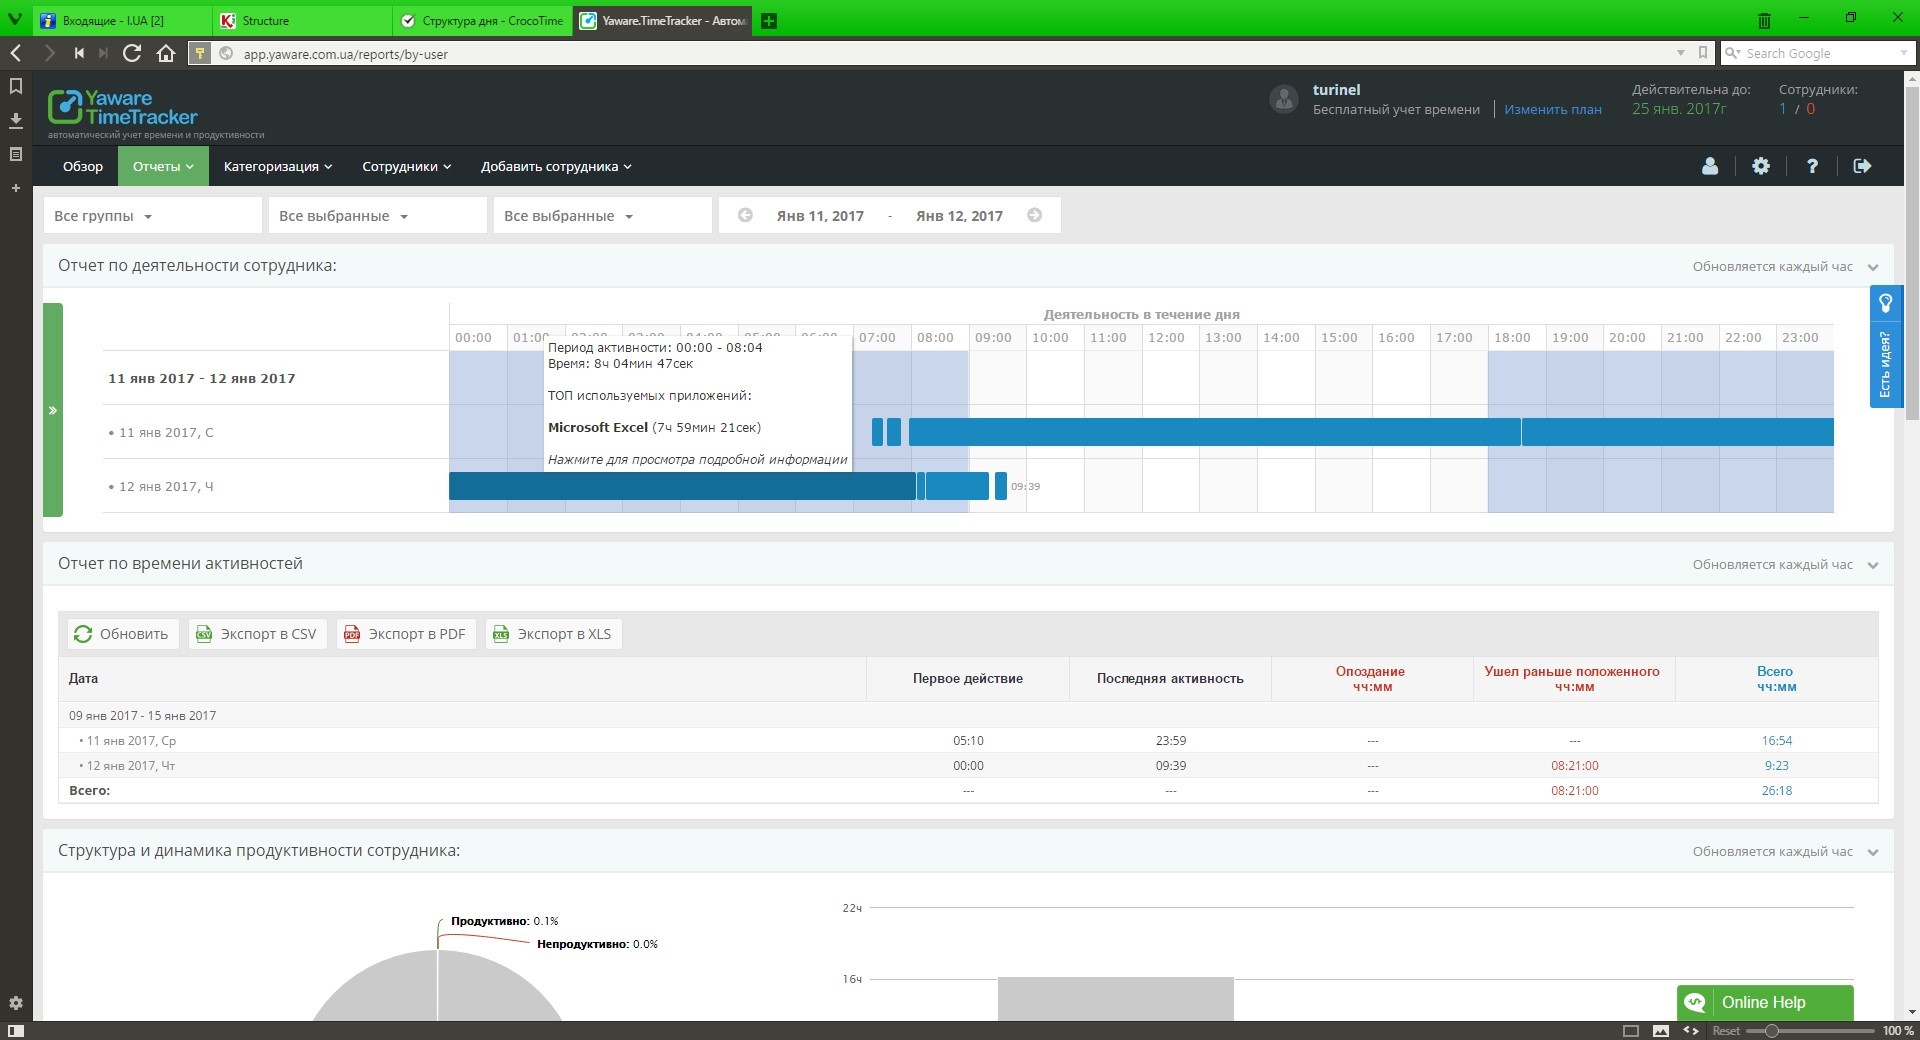Image resolution: width=1920 pixels, height=1040 pixels.
Task: Collapse the Структура и динамика продуктивности section
Action: tap(1873, 852)
